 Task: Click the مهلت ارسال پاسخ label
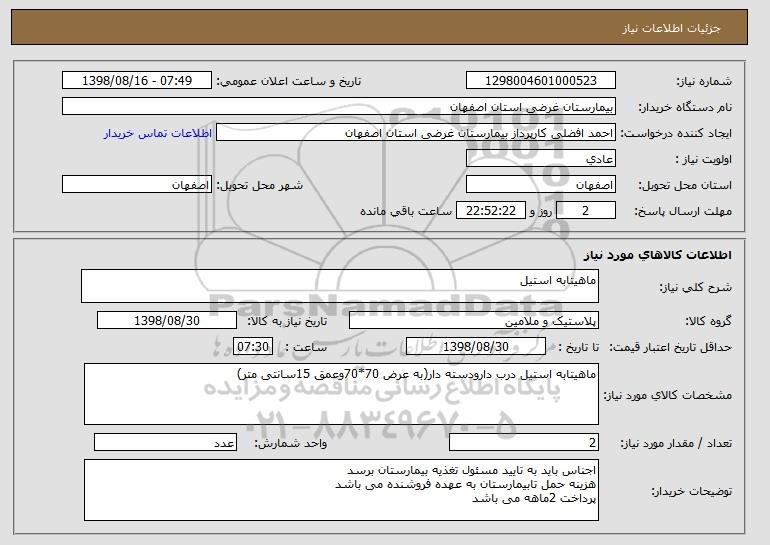pyautogui.click(x=683, y=211)
